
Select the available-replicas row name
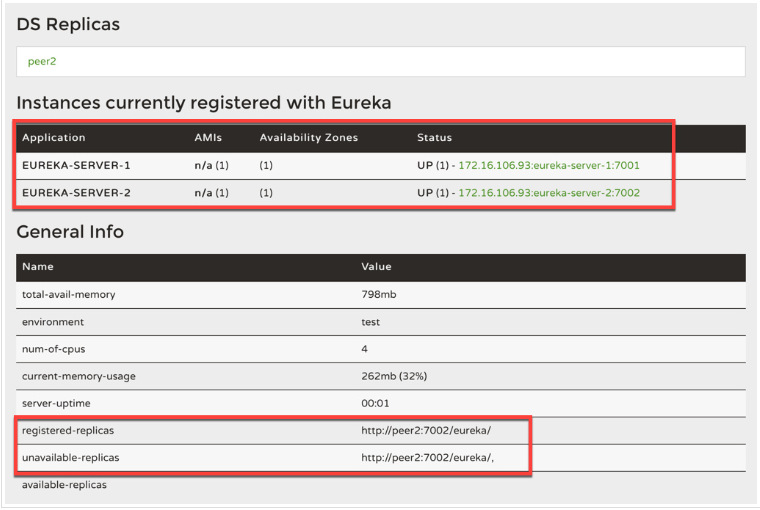point(64,485)
